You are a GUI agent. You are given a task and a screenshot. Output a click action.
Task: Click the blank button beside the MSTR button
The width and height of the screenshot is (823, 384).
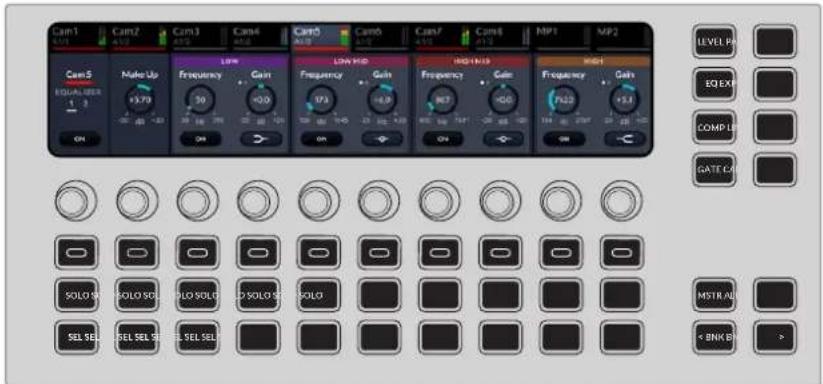(x=775, y=295)
